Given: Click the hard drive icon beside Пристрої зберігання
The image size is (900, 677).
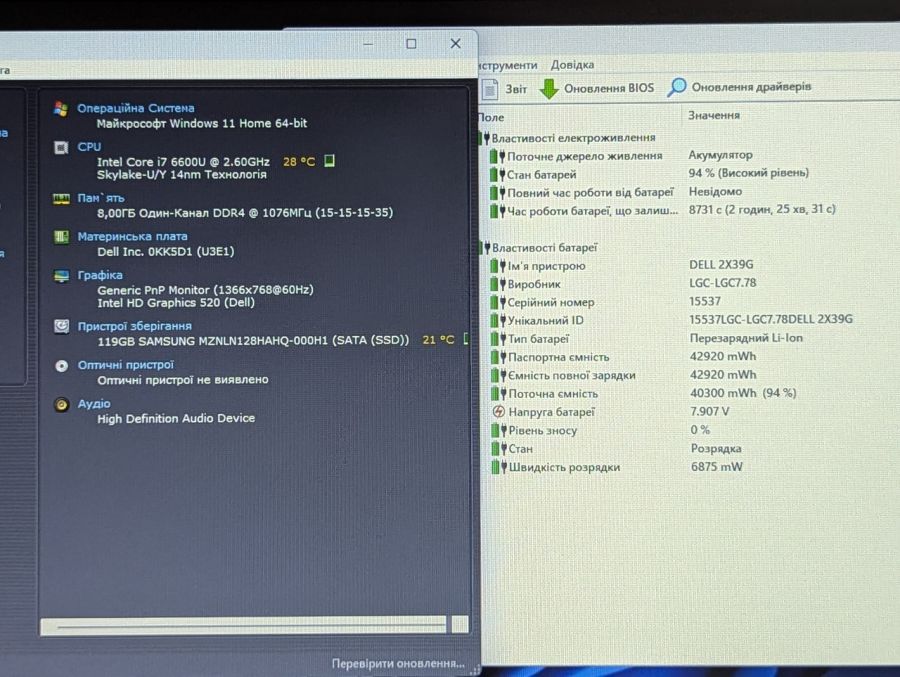Looking at the screenshot, I should point(61,326).
